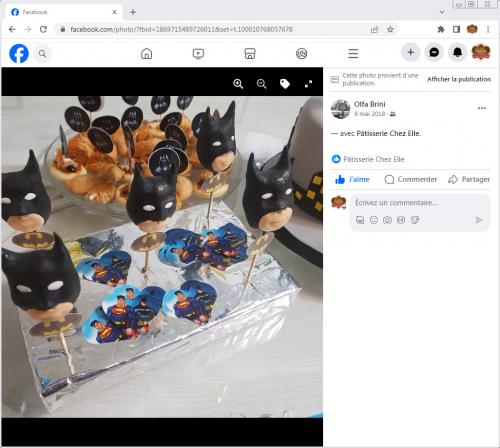The width and height of the screenshot is (500, 448).
Task: Add a GIF to the comment
Action: coord(401,220)
